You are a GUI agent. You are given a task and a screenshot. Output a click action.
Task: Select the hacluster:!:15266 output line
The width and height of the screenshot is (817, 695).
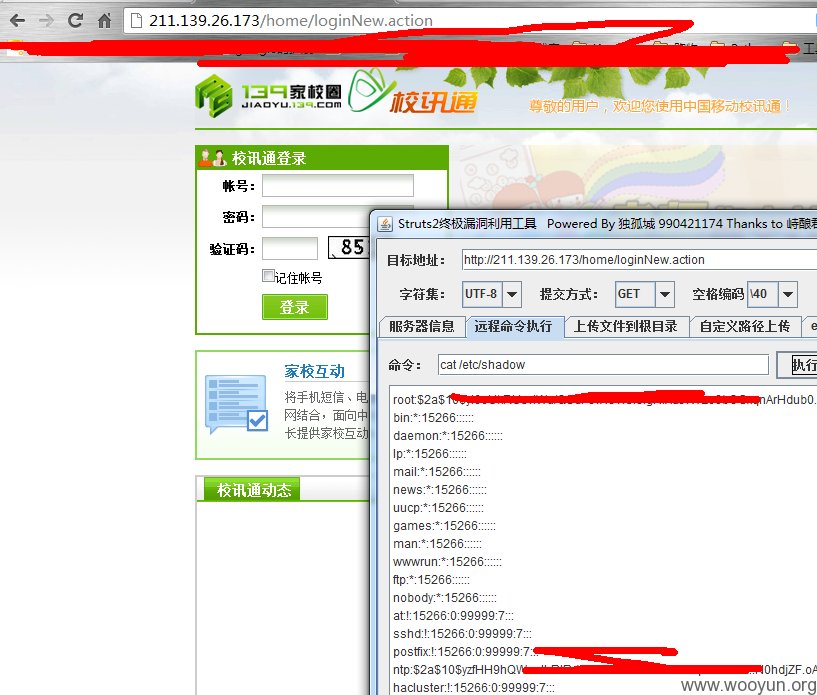(x=474, y=688)
